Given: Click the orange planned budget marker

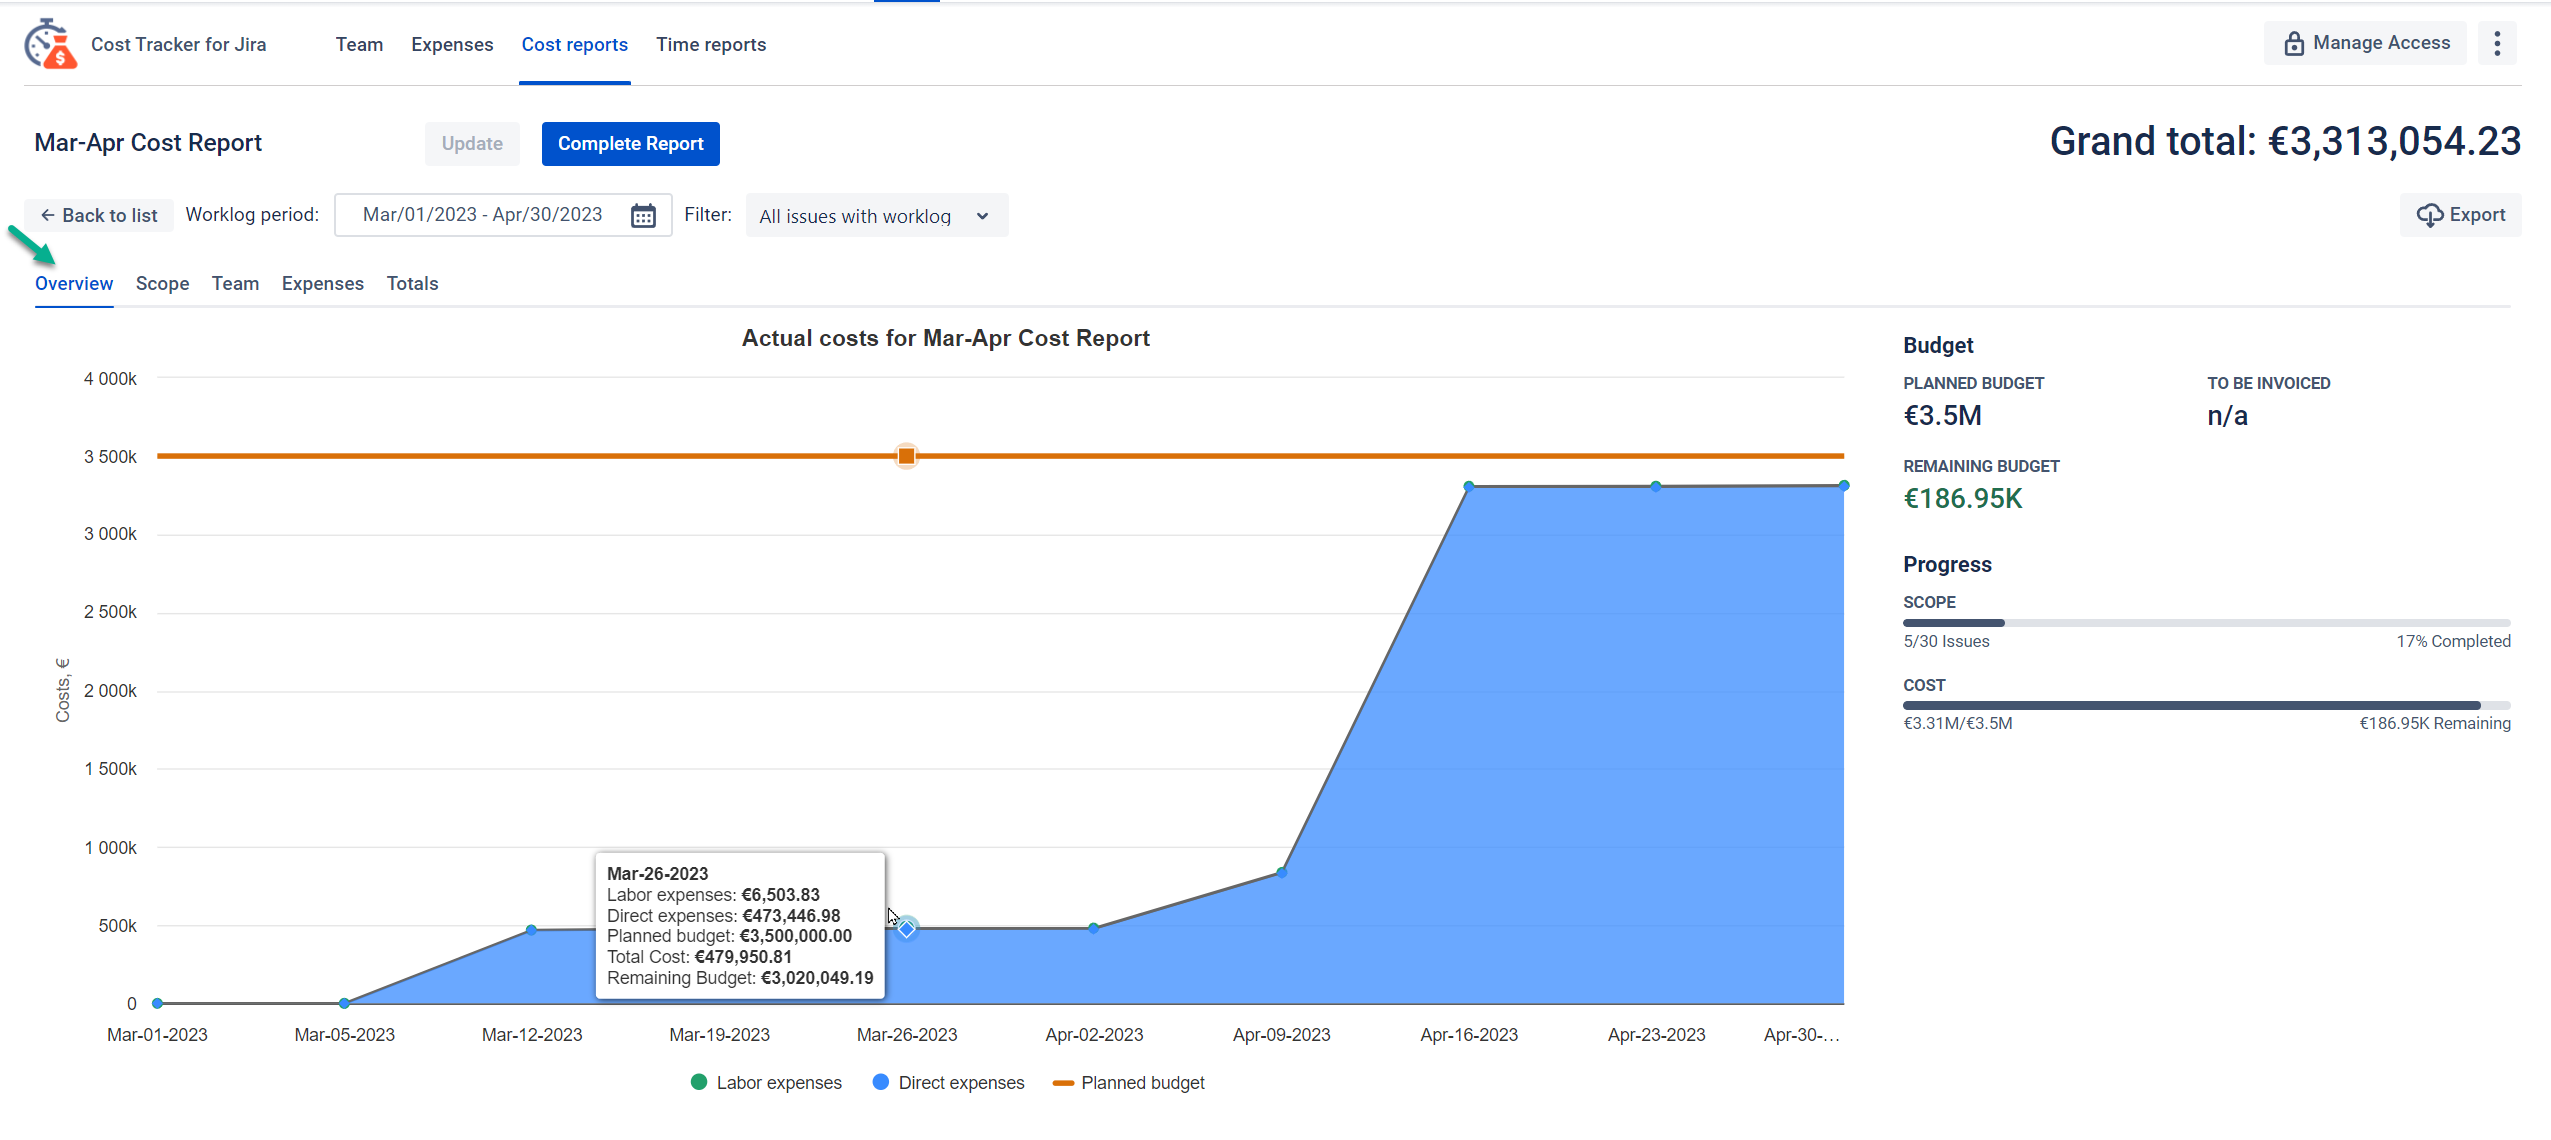Looking at the screenshot, I should tap(906, 456).
